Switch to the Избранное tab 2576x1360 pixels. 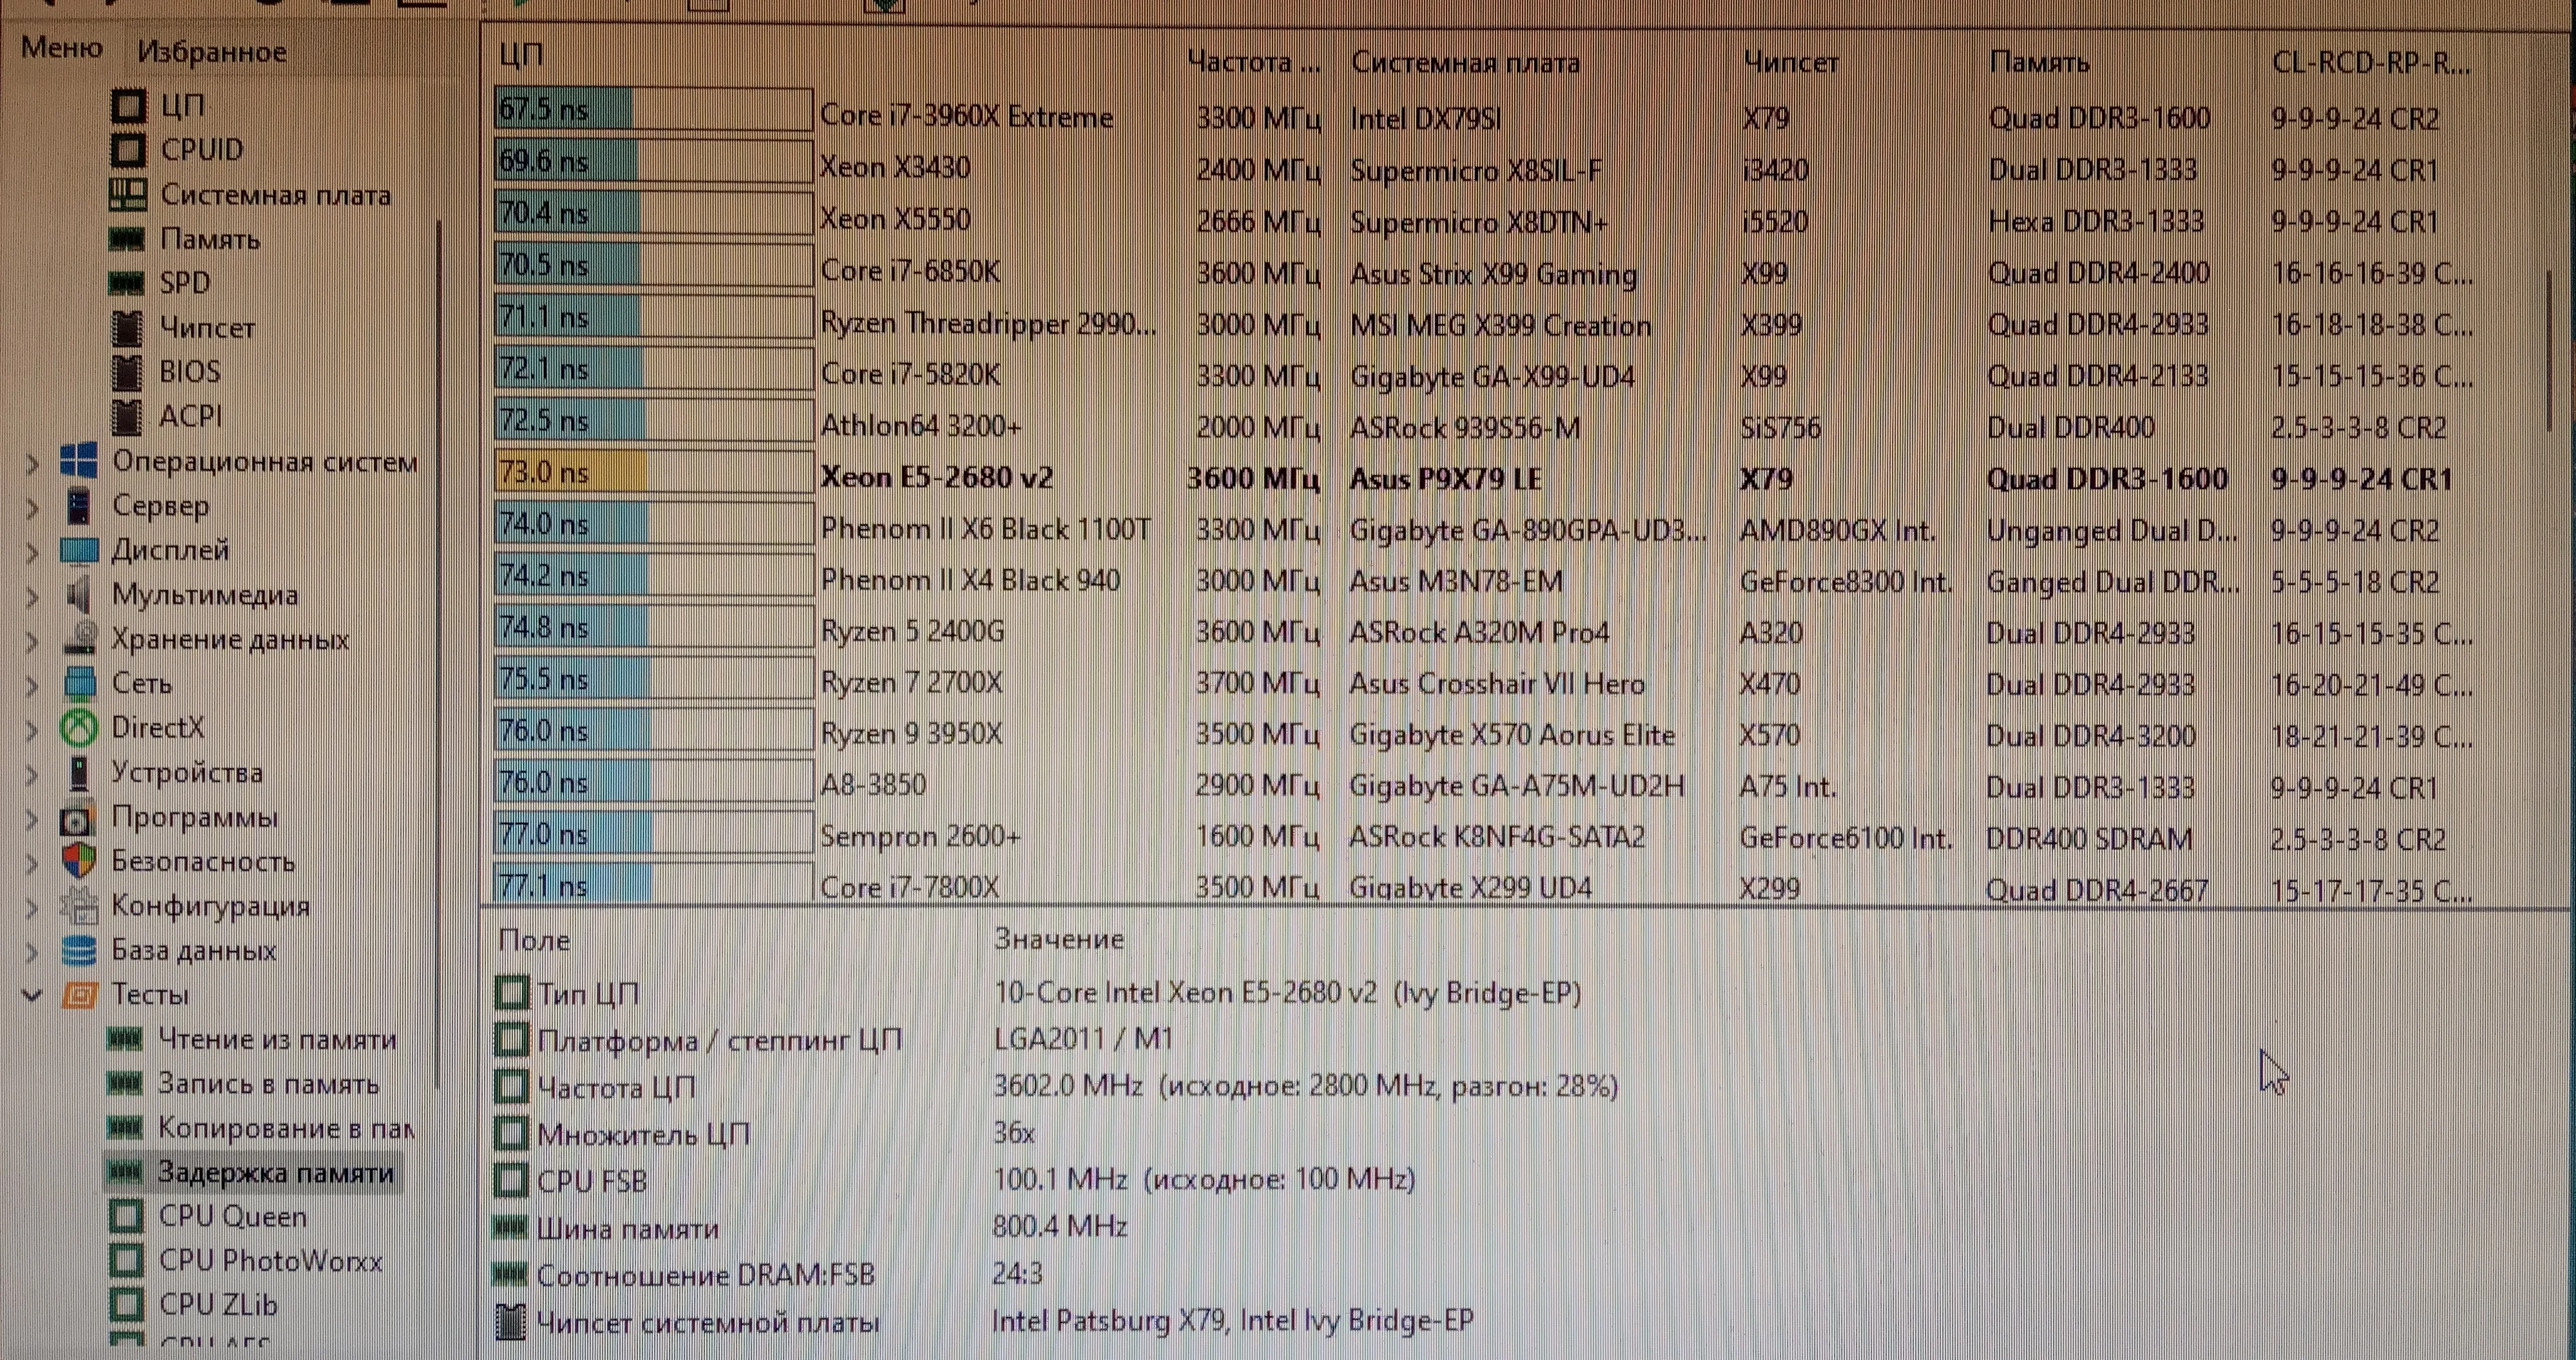(x=212, y=52)
